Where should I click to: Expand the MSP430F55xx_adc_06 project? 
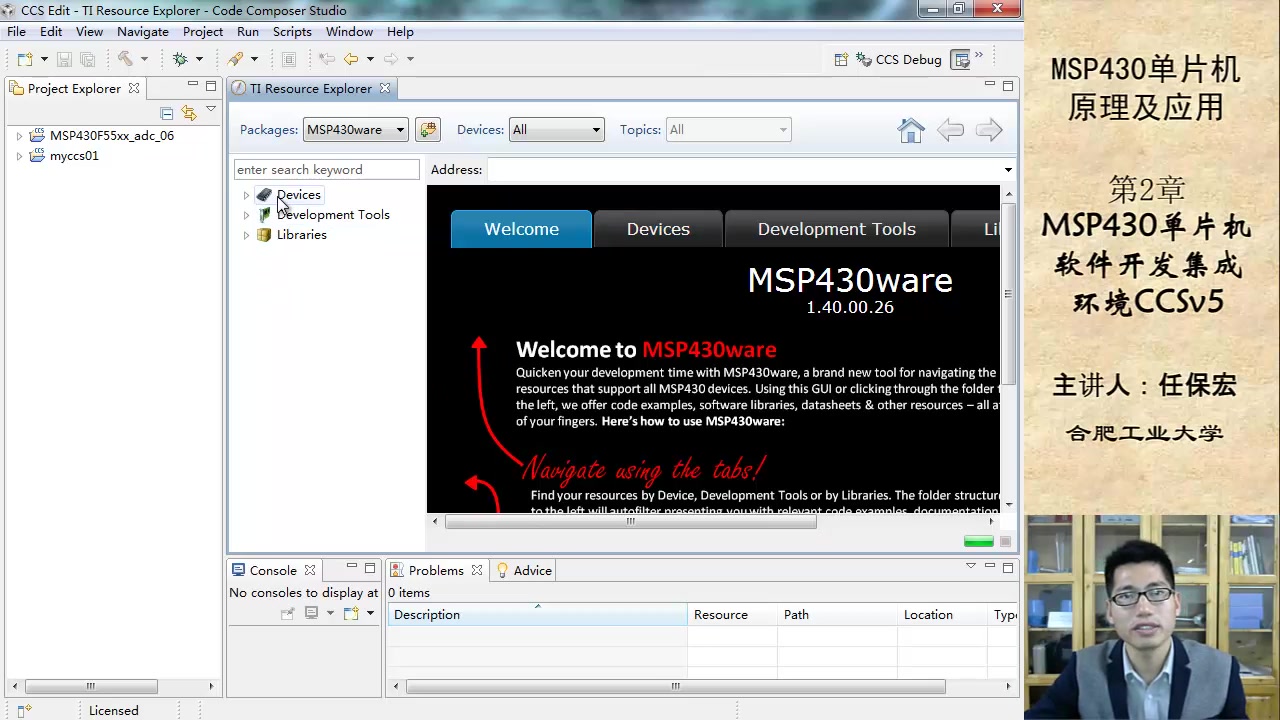tap(19, 136)
